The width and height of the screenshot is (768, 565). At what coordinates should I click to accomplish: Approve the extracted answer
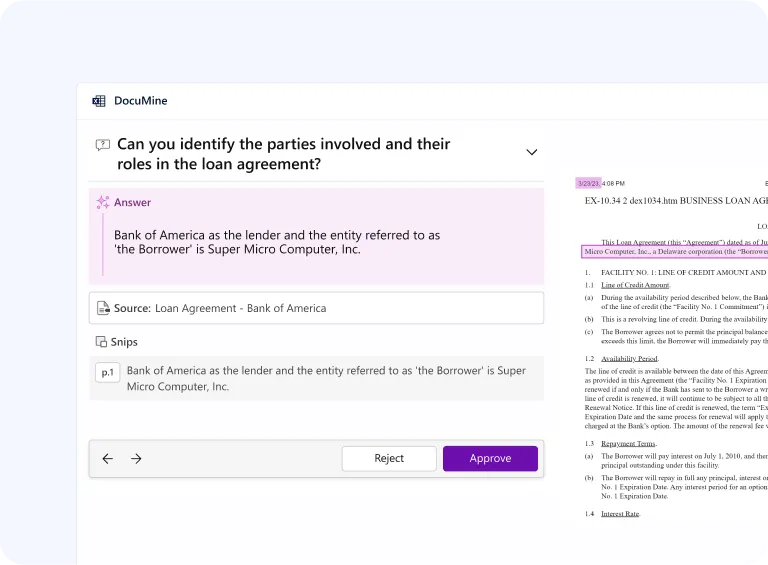coord(490,459)
